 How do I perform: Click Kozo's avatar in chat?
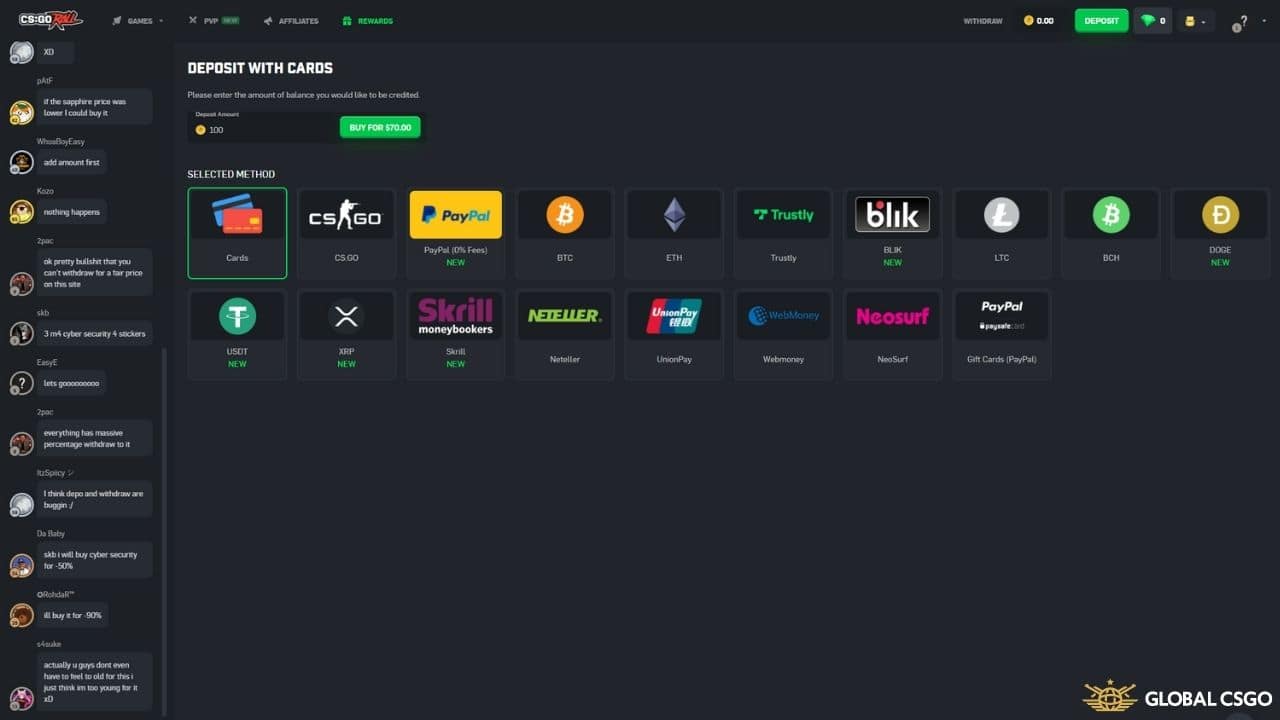click(21, 212)
